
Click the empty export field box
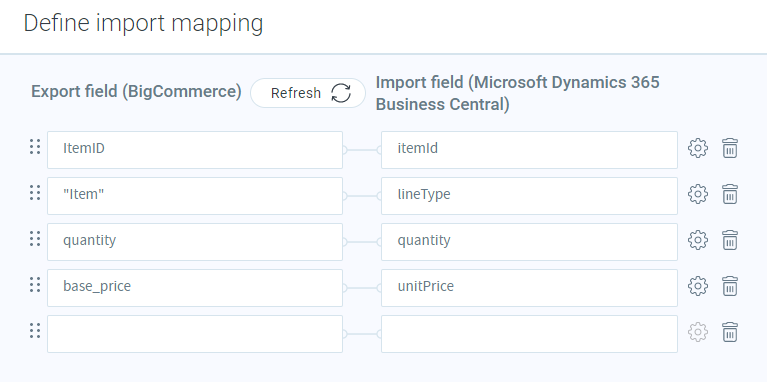[x=195, y=334]
